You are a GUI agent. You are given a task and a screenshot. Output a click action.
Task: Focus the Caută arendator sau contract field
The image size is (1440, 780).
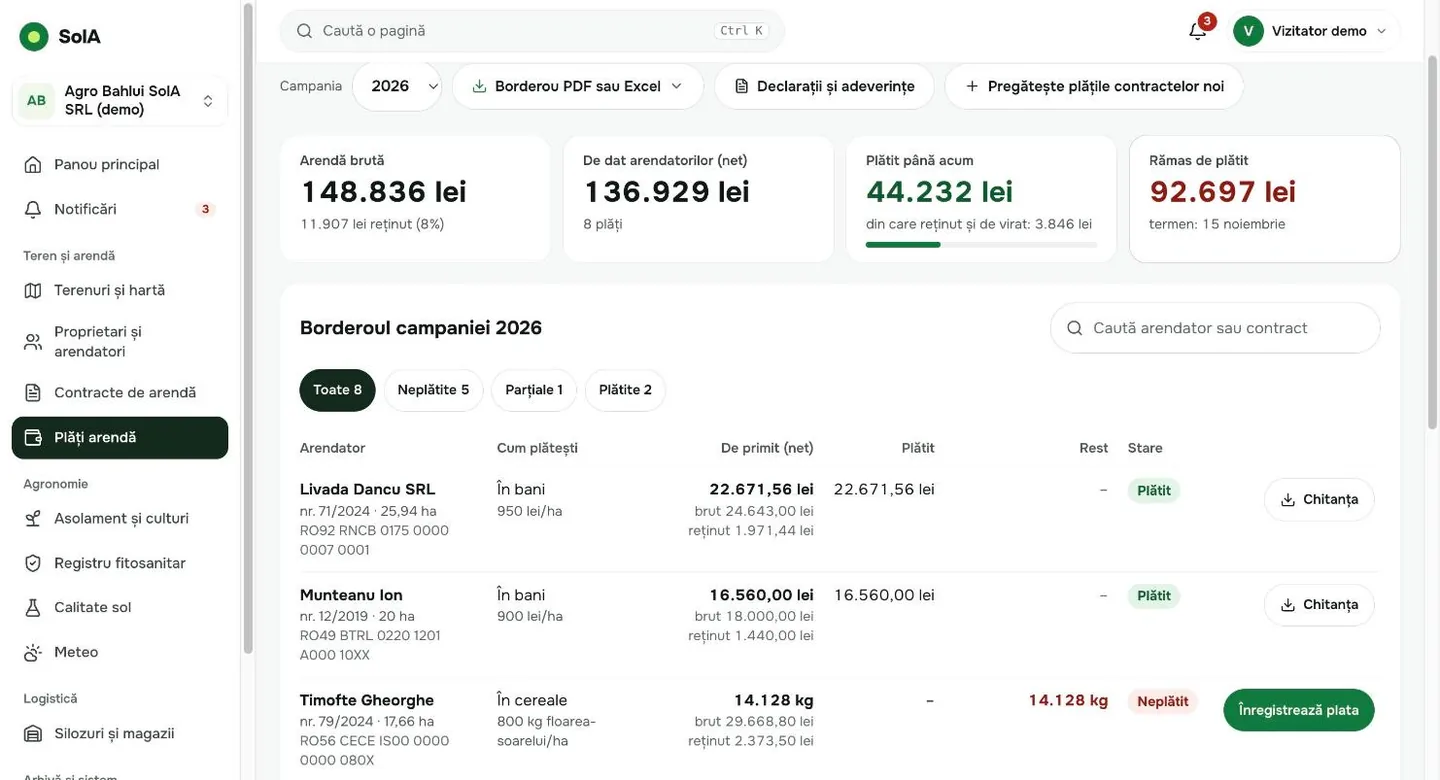(x=1215, y=328)
